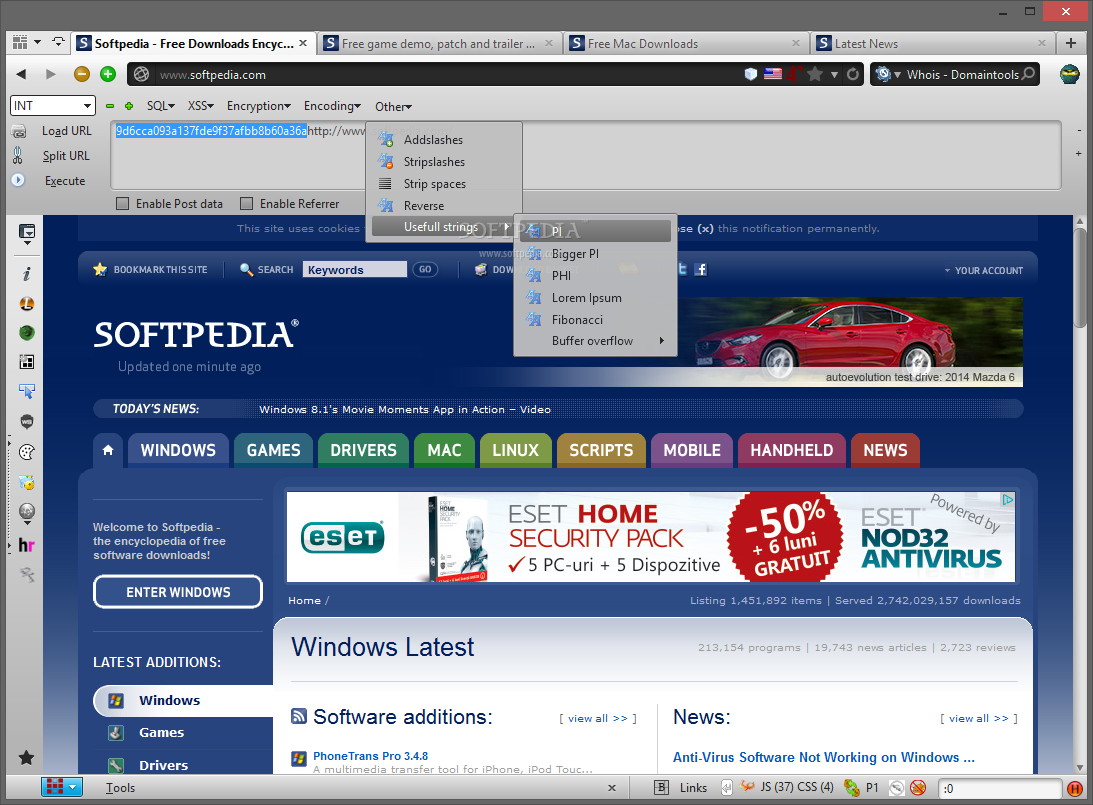Click the GO search button
1093x805 pixels.
(425, 269)
